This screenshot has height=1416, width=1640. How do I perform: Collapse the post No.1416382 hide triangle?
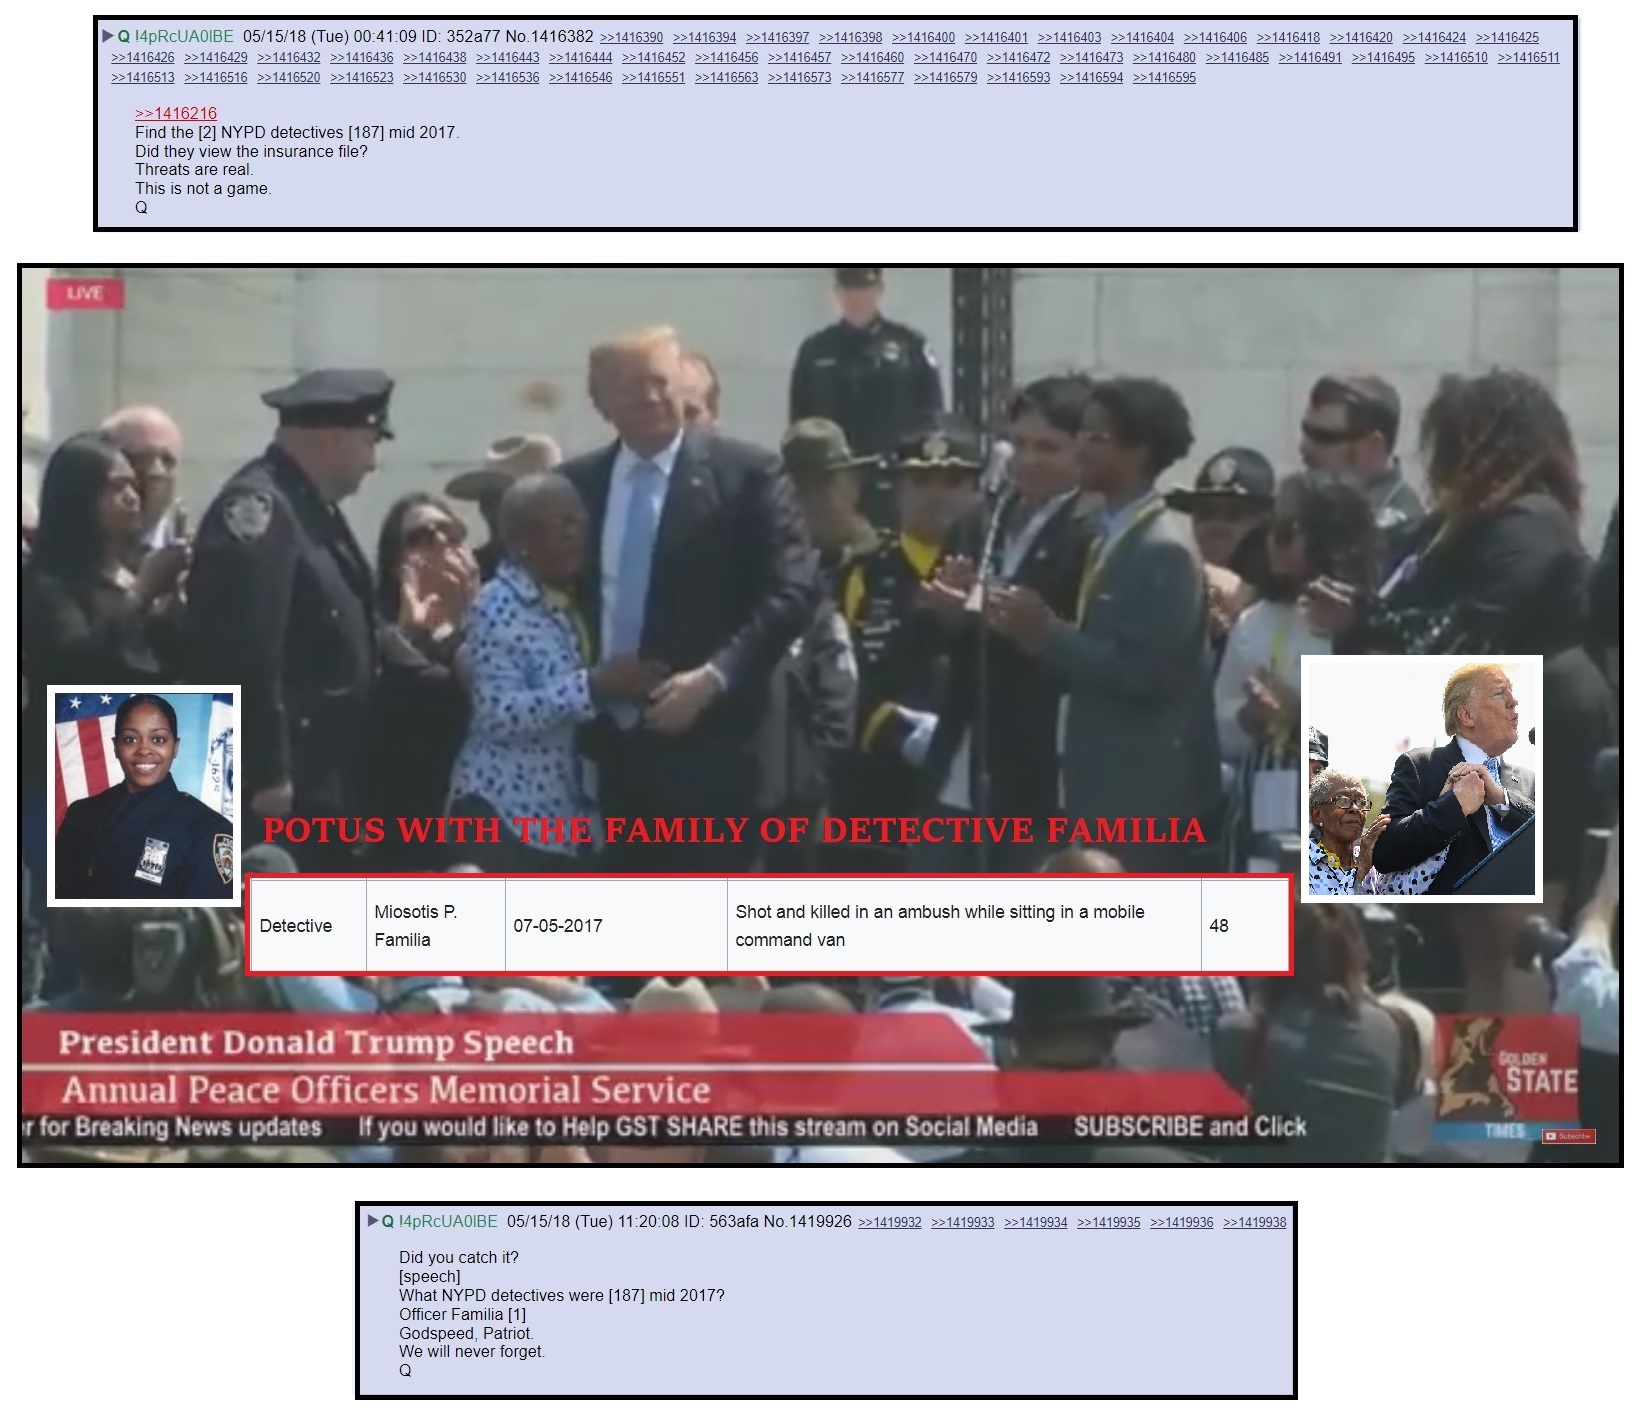point(108,37)
